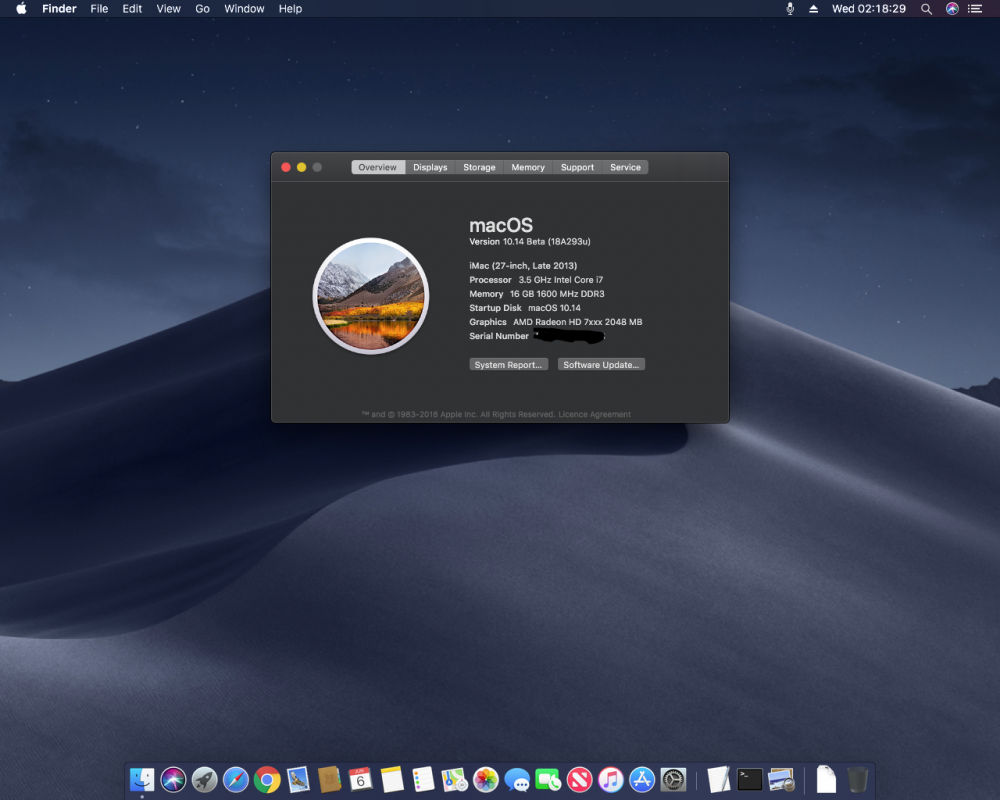Open System Preferences gear icon
Image resolution: width=1000 pixels, height=800 pixels.
pyautogui.click(x=673, y=780)
